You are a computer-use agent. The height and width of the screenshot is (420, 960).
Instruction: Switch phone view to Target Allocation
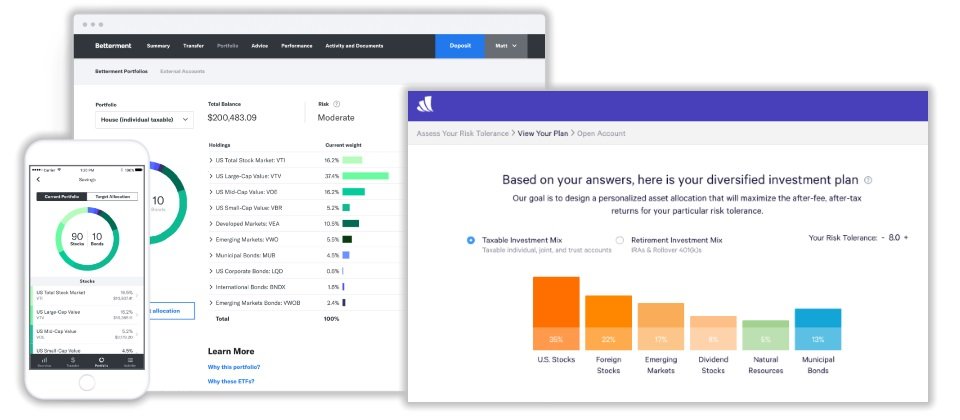(112, 197)
